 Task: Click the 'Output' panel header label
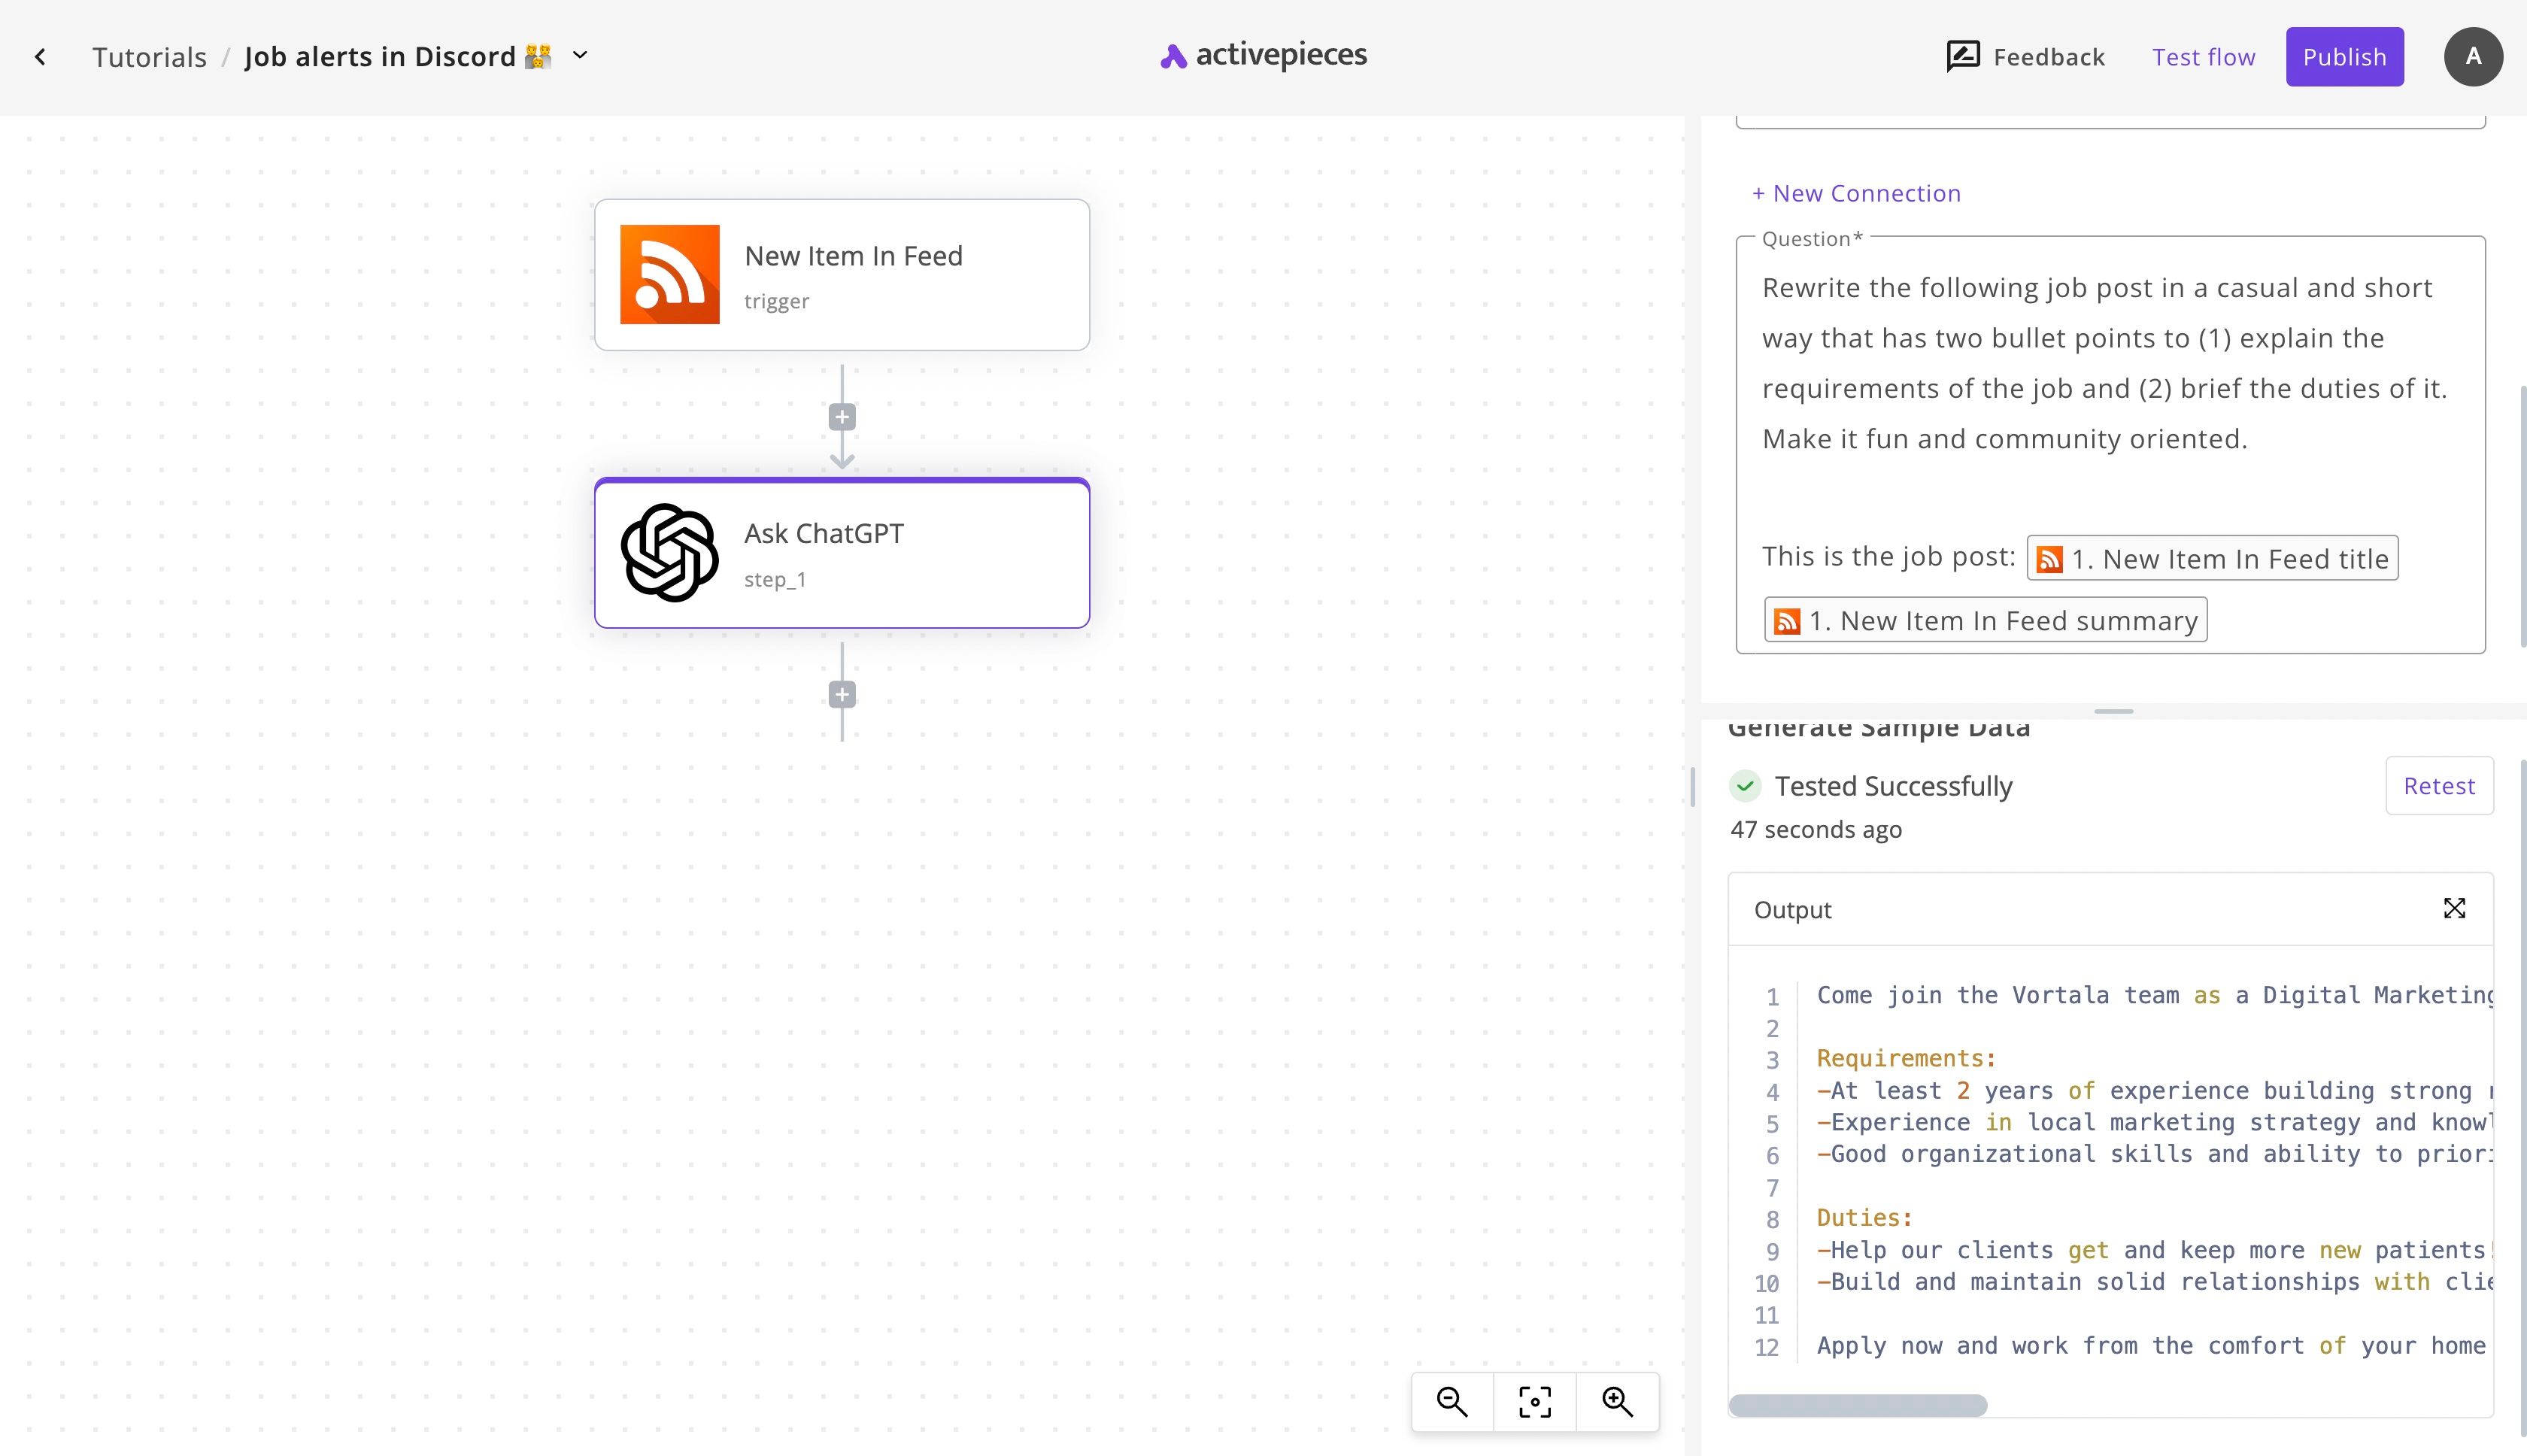pyautogui.click(x=1792, y=910)
